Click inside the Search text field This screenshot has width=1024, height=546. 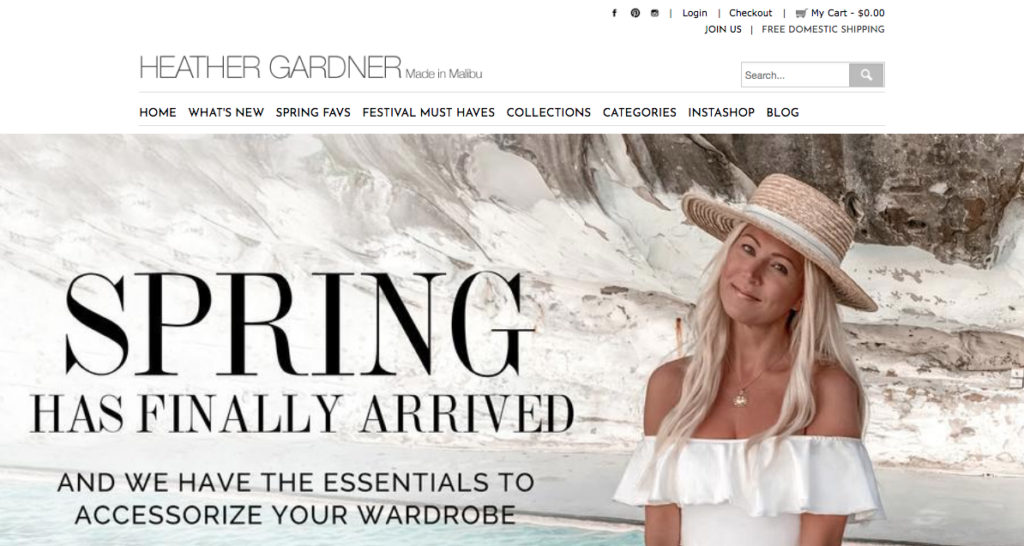(795, 75)
